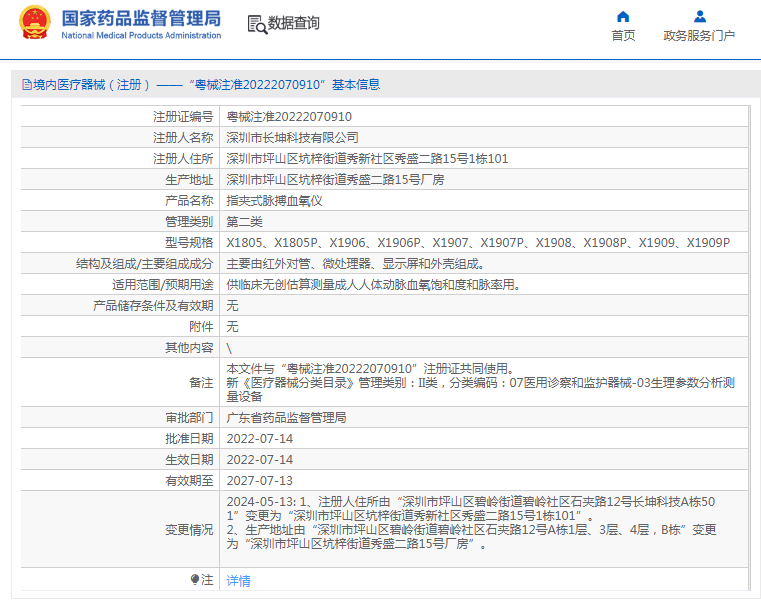The height and width of the screenshot is (602, 761).
Task: Click the 注册人名称 row label
Action: tap(183, 138)
